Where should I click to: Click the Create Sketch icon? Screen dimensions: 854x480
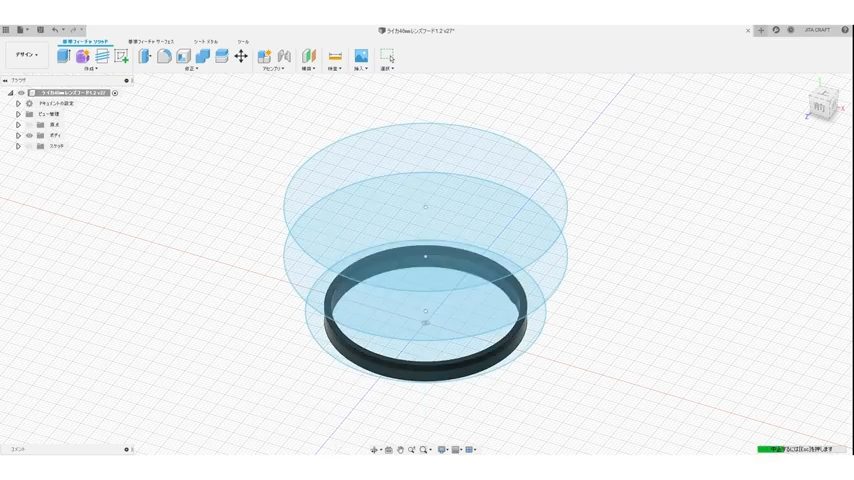[x=121, y=56]
